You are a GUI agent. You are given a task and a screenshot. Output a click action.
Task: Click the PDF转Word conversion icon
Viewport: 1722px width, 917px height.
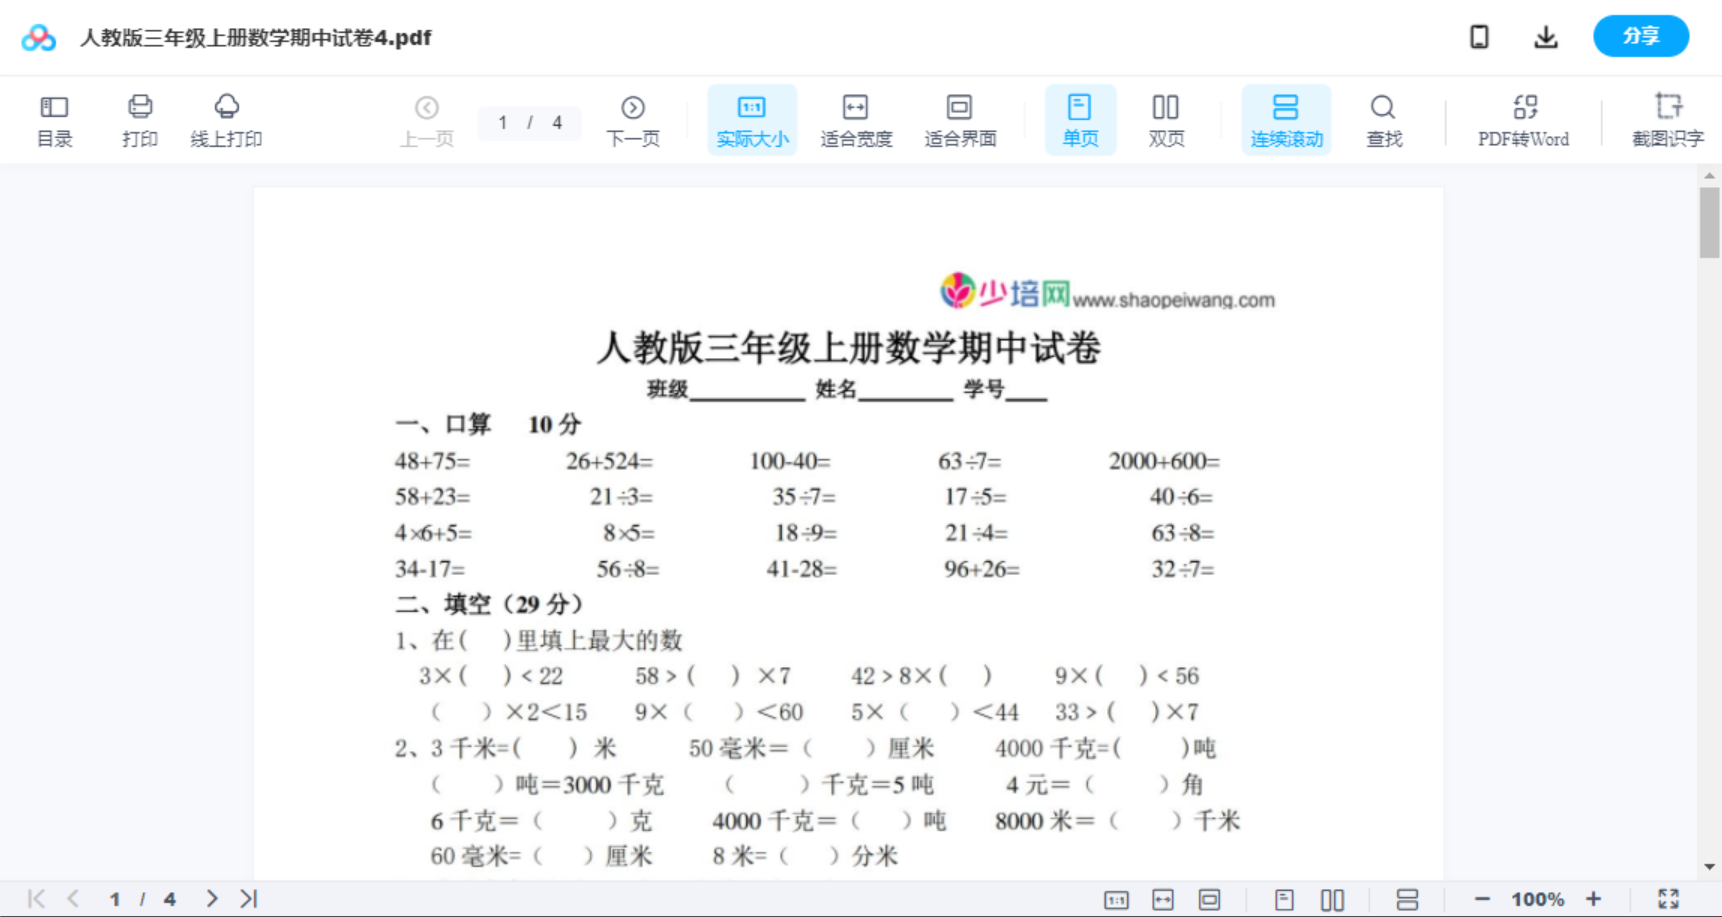(1522, 119)
